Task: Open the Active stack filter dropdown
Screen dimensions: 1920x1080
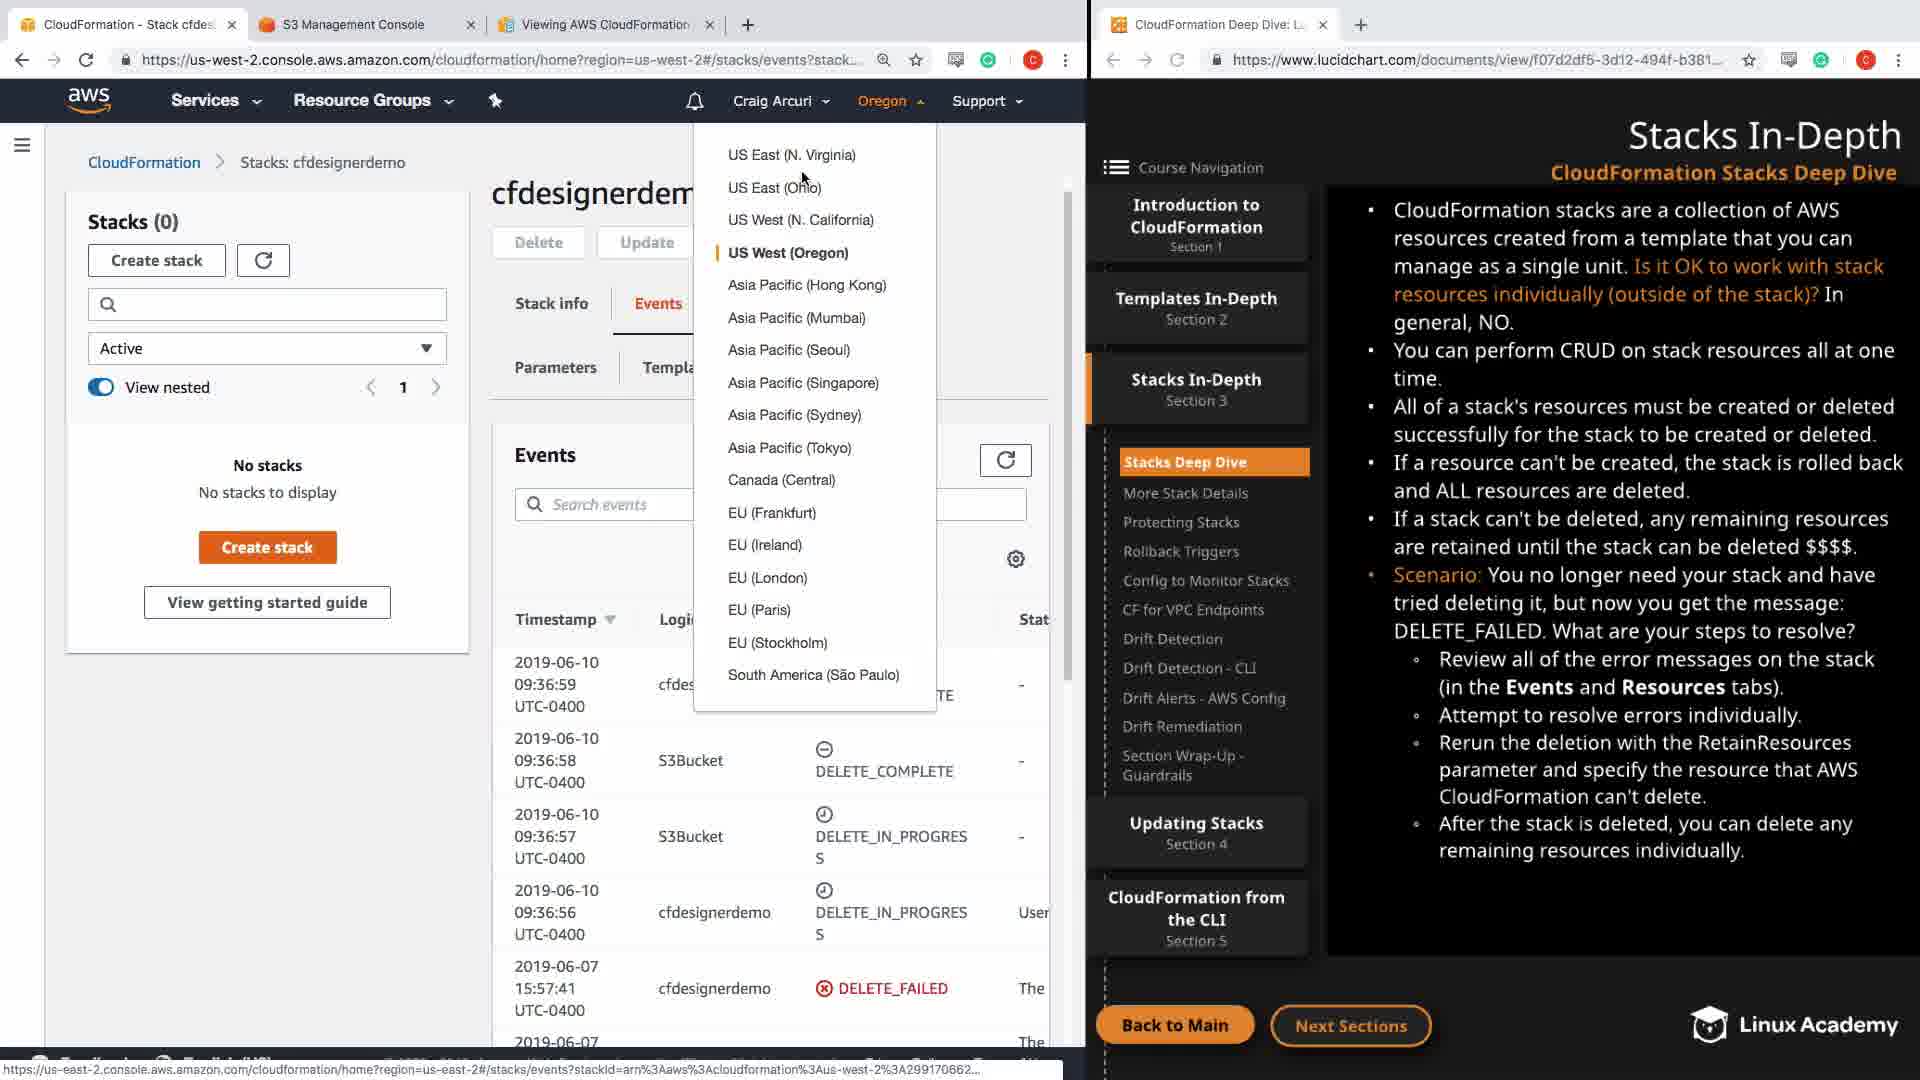Action: pyautogui.click(x=267, y=349)
